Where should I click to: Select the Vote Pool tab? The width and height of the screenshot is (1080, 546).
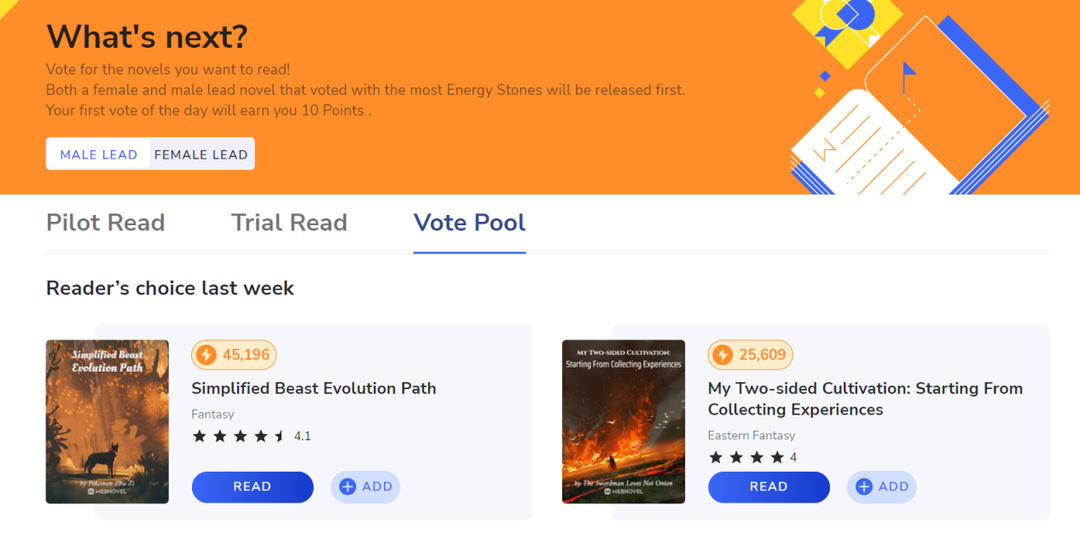pyautogui.click(x=469, y=223)
